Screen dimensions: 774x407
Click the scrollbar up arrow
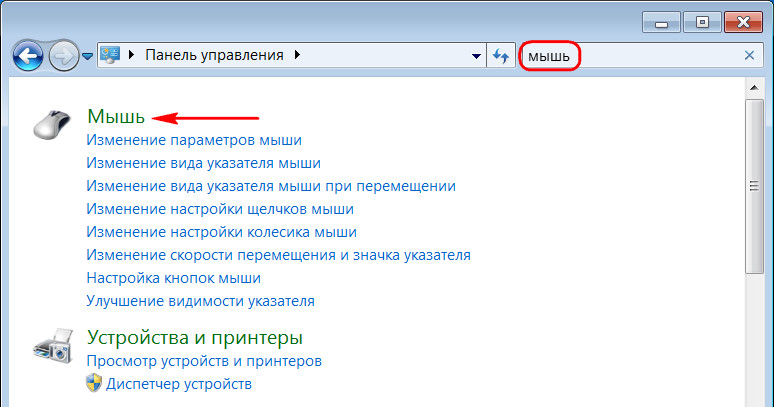click(754, 88)
